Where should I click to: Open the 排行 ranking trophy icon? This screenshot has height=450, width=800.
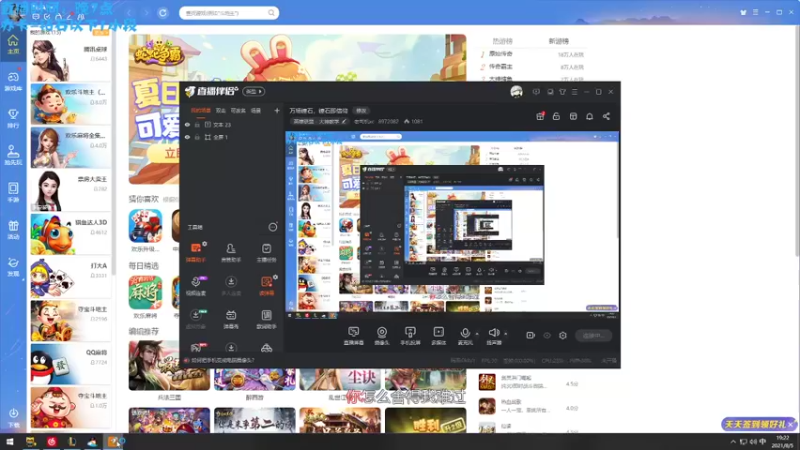click(13, 118)
